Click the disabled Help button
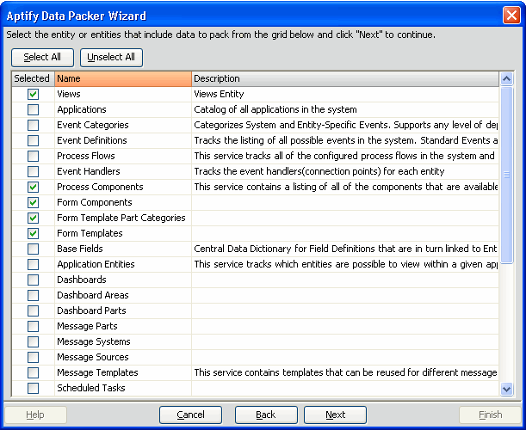Image resolution: width=528 pixels, height=443 pixels. [35, 415]
